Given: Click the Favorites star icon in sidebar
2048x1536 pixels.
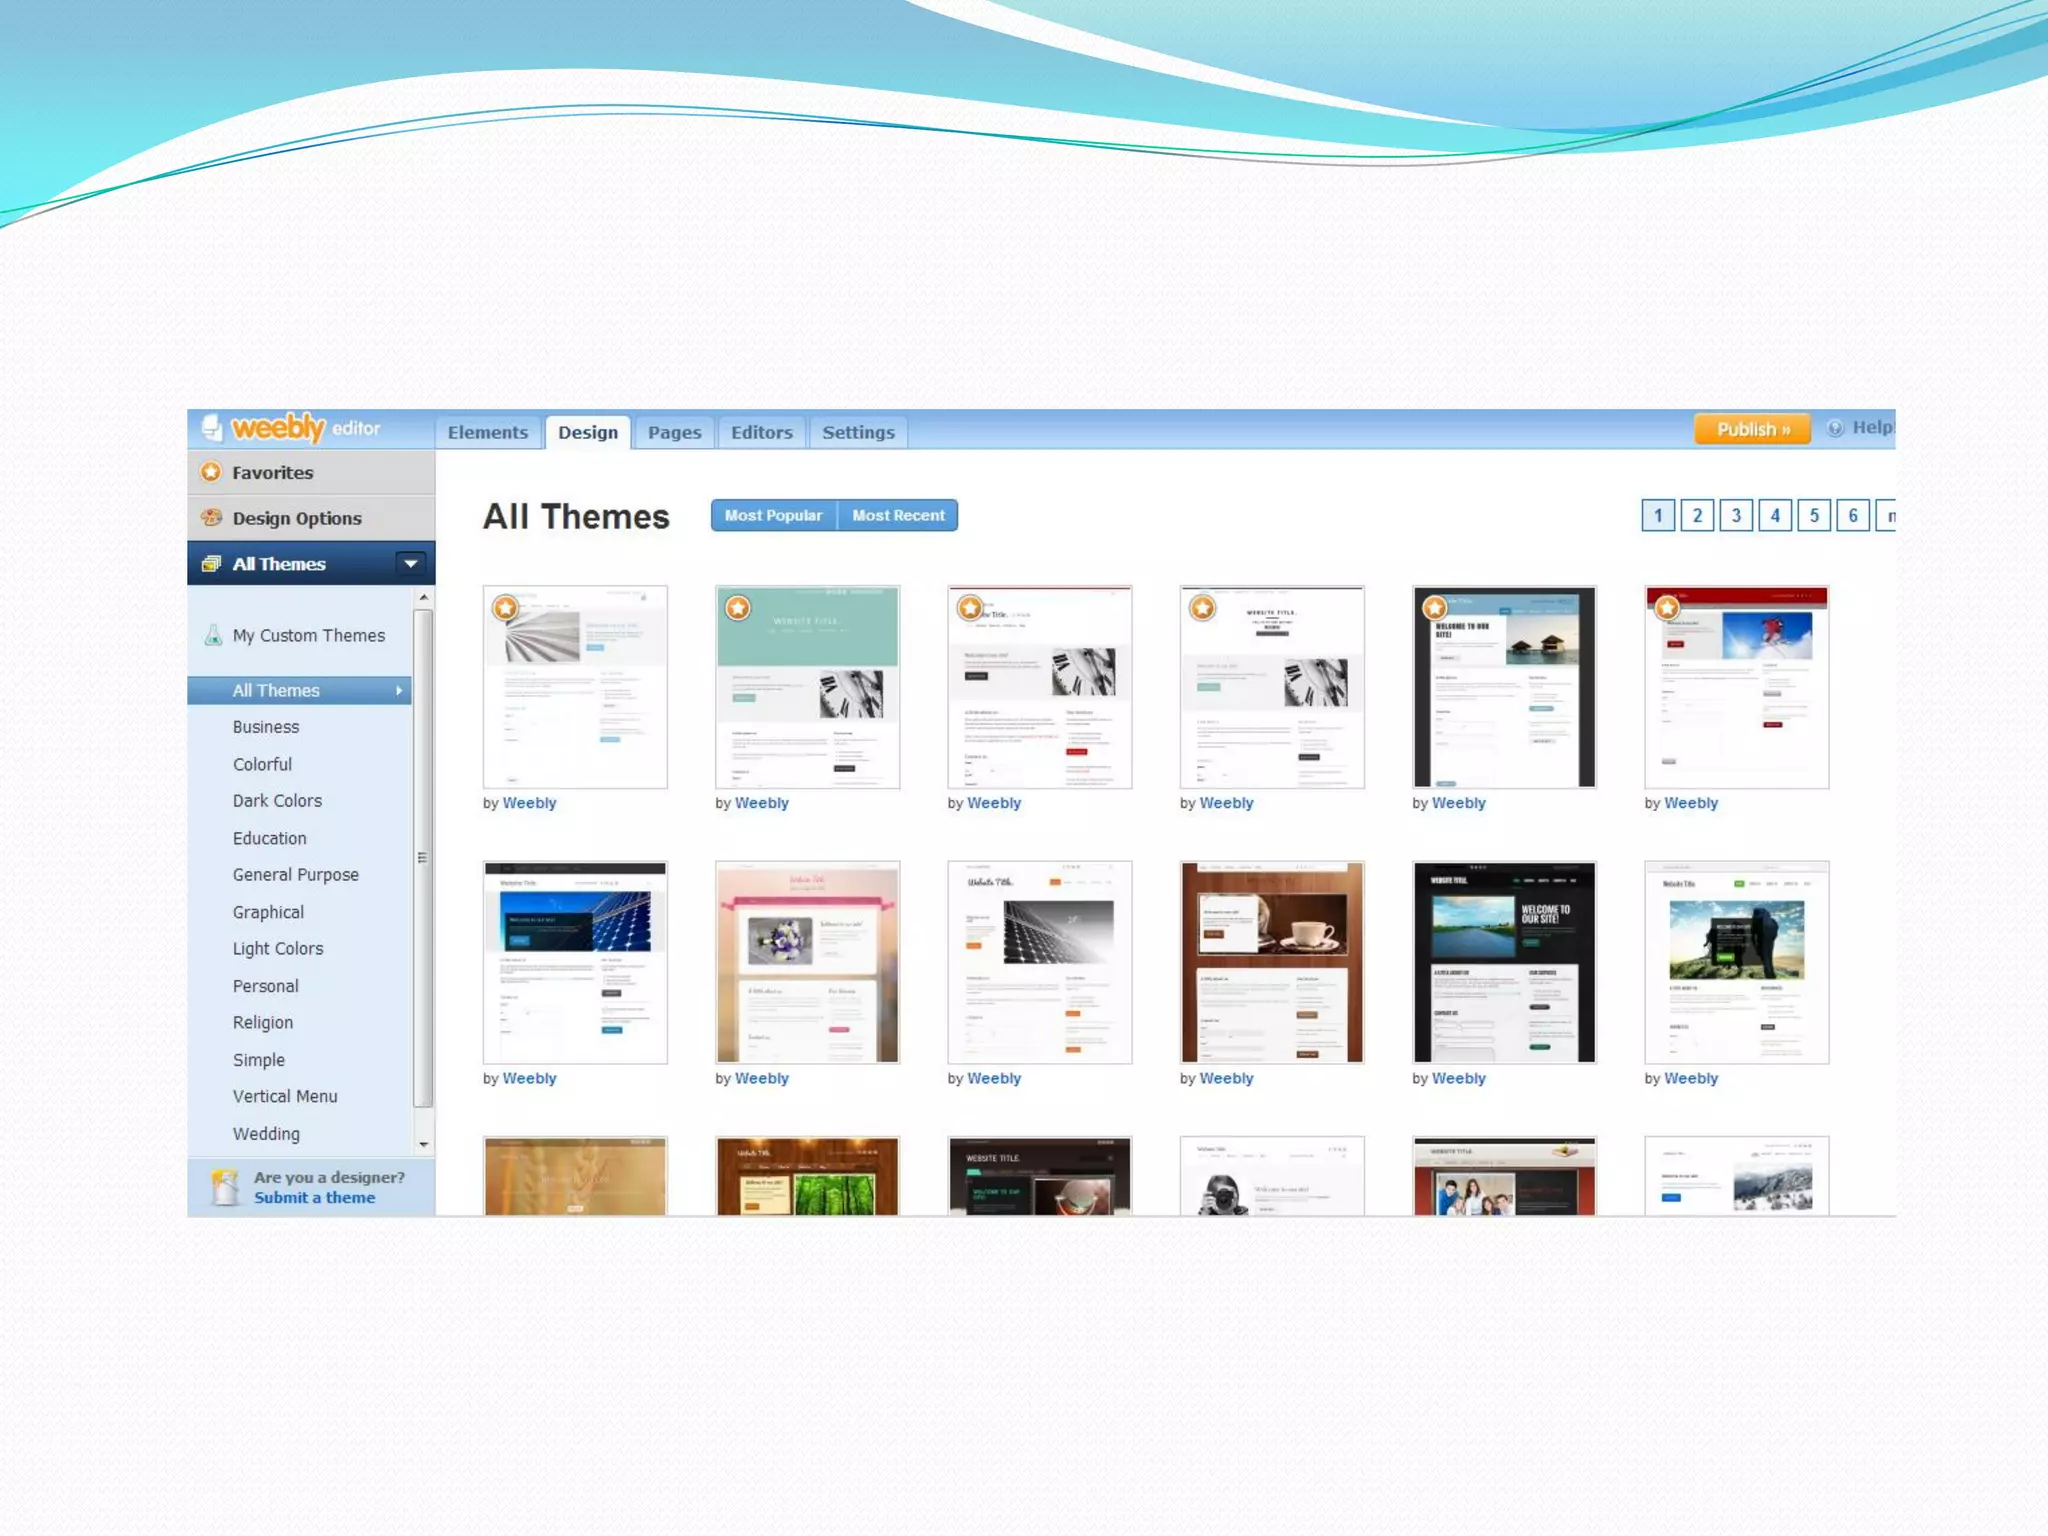Looking at the screenshot, I should tap(211, 472).
